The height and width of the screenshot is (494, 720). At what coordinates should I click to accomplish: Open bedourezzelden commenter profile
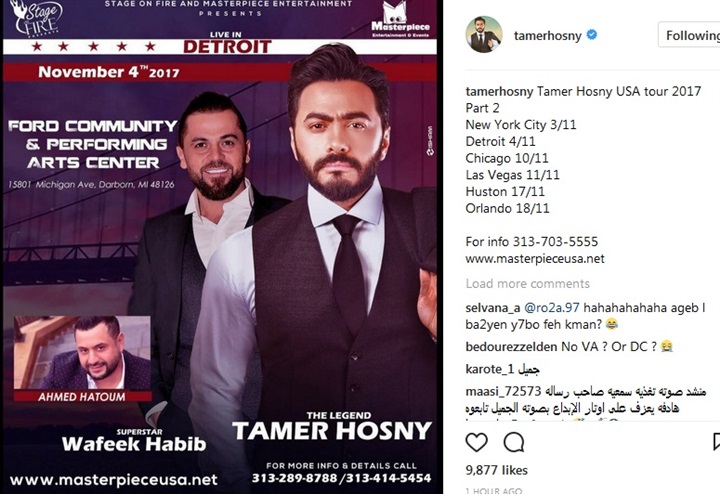click(511, 347)
